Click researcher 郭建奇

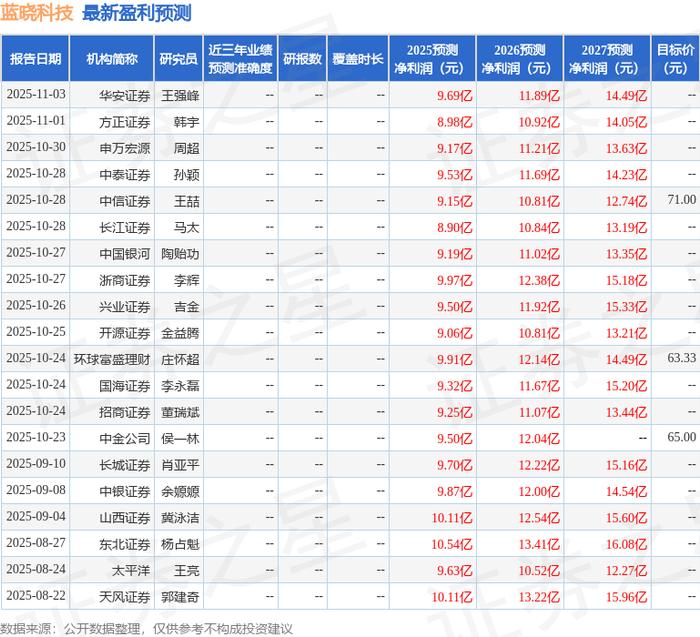click(x=180, y=597)
